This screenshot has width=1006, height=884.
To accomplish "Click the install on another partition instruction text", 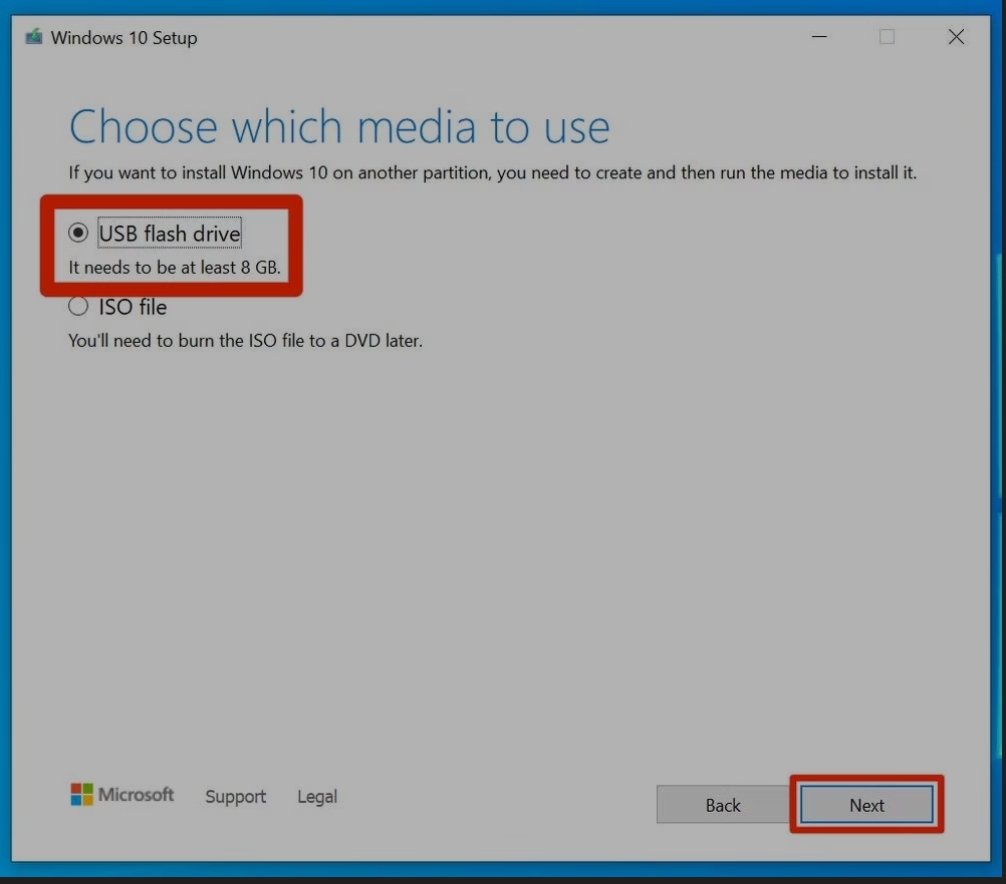I will click(x=492, y=173).
